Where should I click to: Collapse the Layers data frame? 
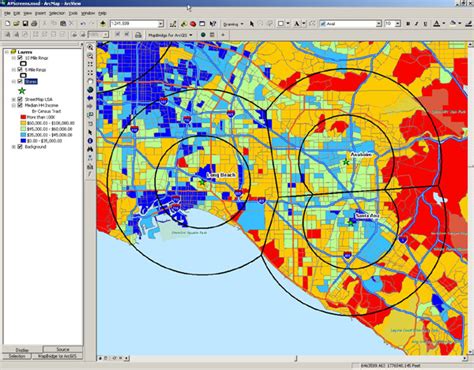[x=7, y=52]
